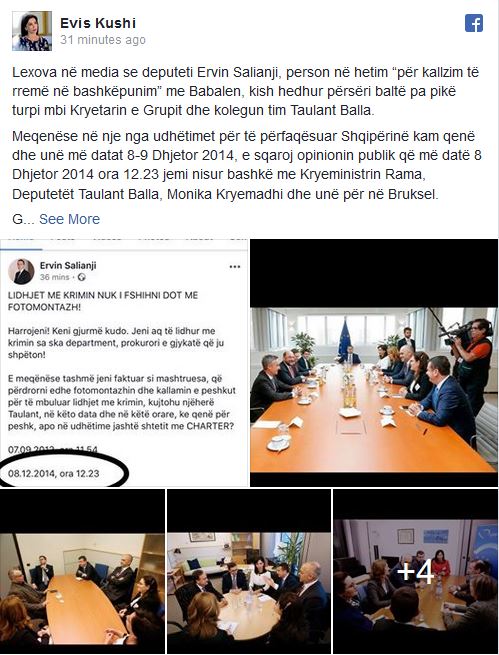The height and width of the screenshot is (655, 499).
Task: Click the Ervin Salianji name in screenshot
Action: tap(68, 265)
